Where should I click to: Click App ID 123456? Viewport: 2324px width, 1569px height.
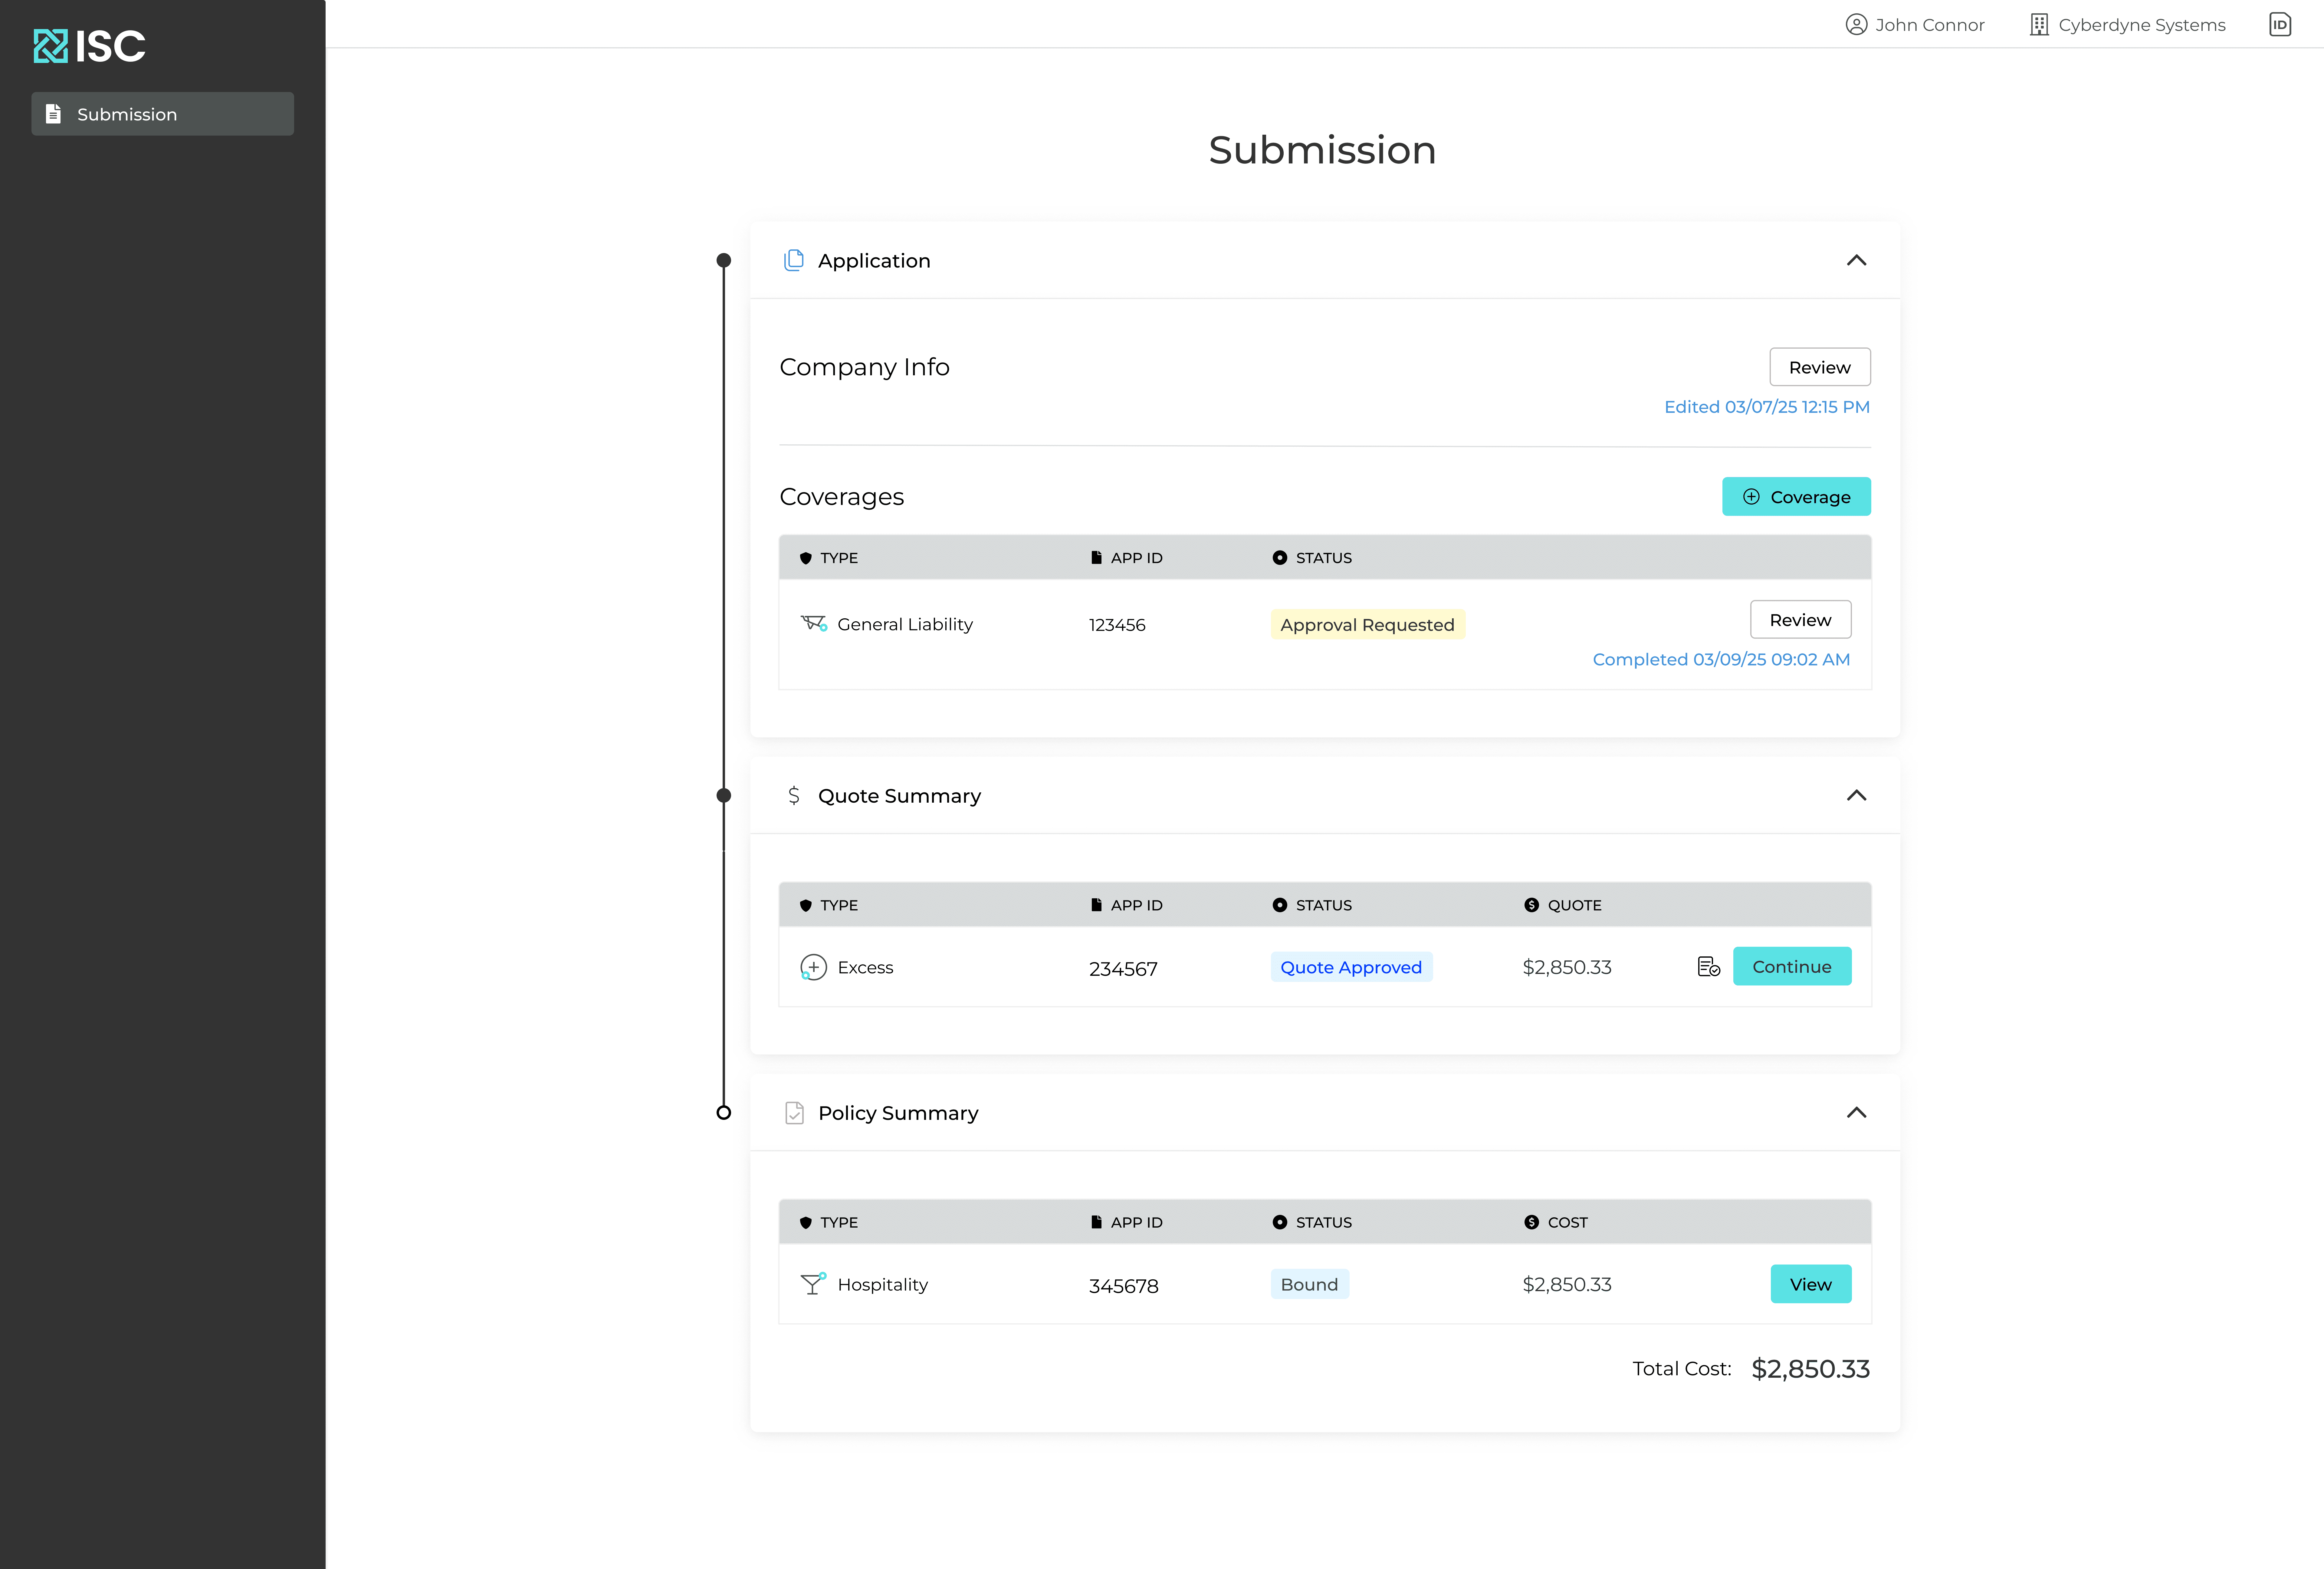coord(1117,625)
